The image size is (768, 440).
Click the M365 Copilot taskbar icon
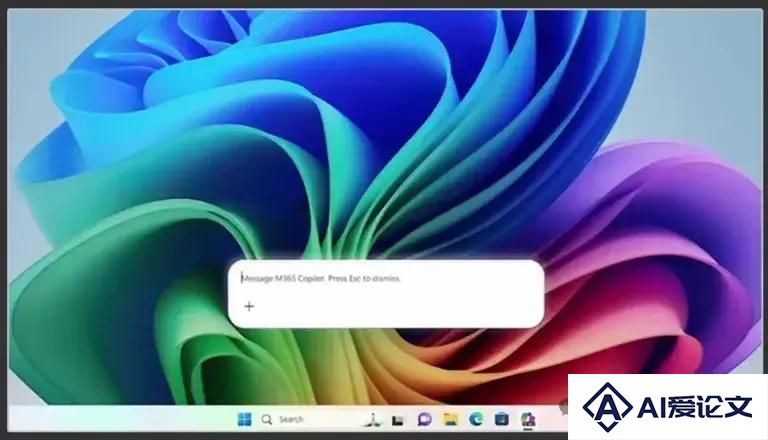point(528,419)
